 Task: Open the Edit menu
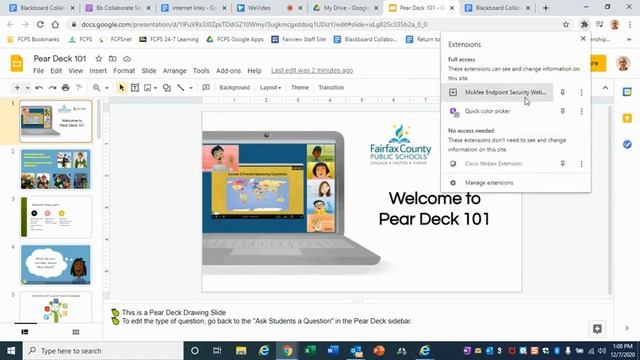click(56, 71)
